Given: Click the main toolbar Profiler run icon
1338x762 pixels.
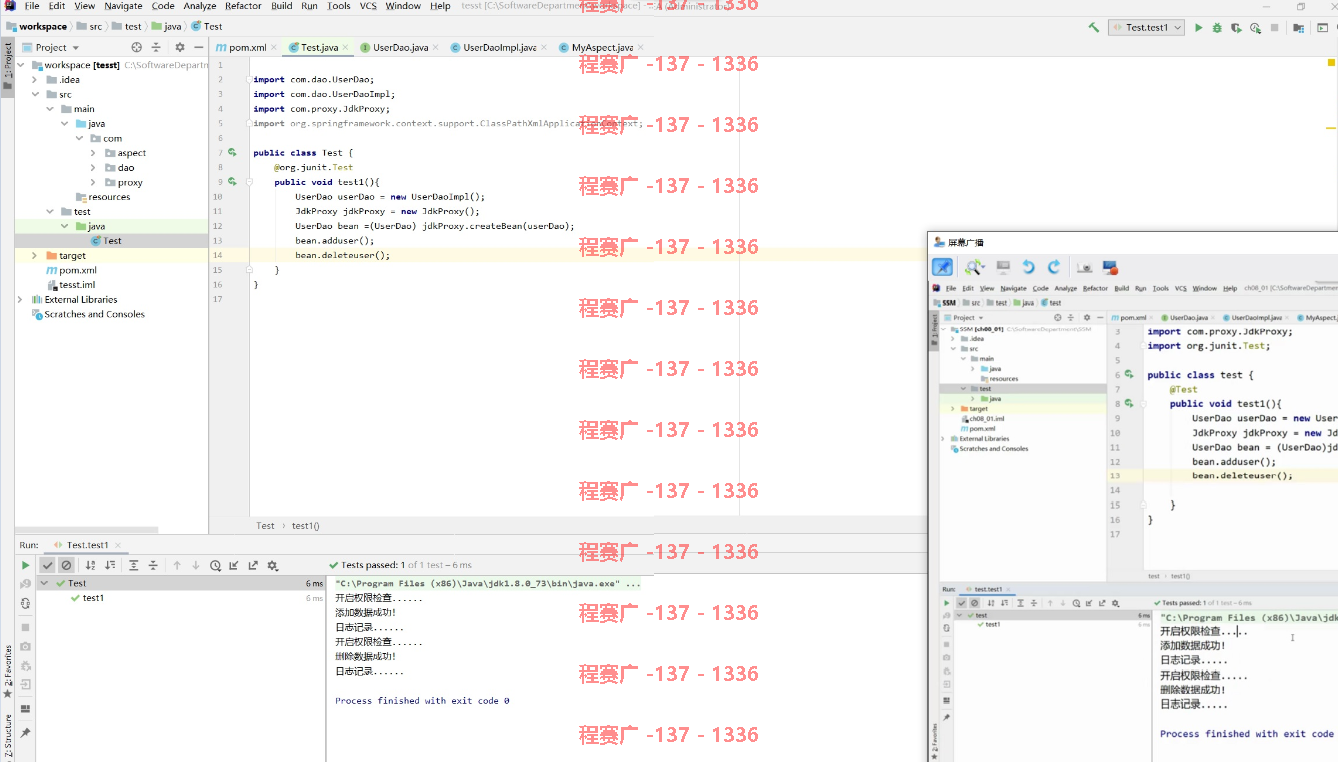Looking at the screenshot, I should 1255,28.
